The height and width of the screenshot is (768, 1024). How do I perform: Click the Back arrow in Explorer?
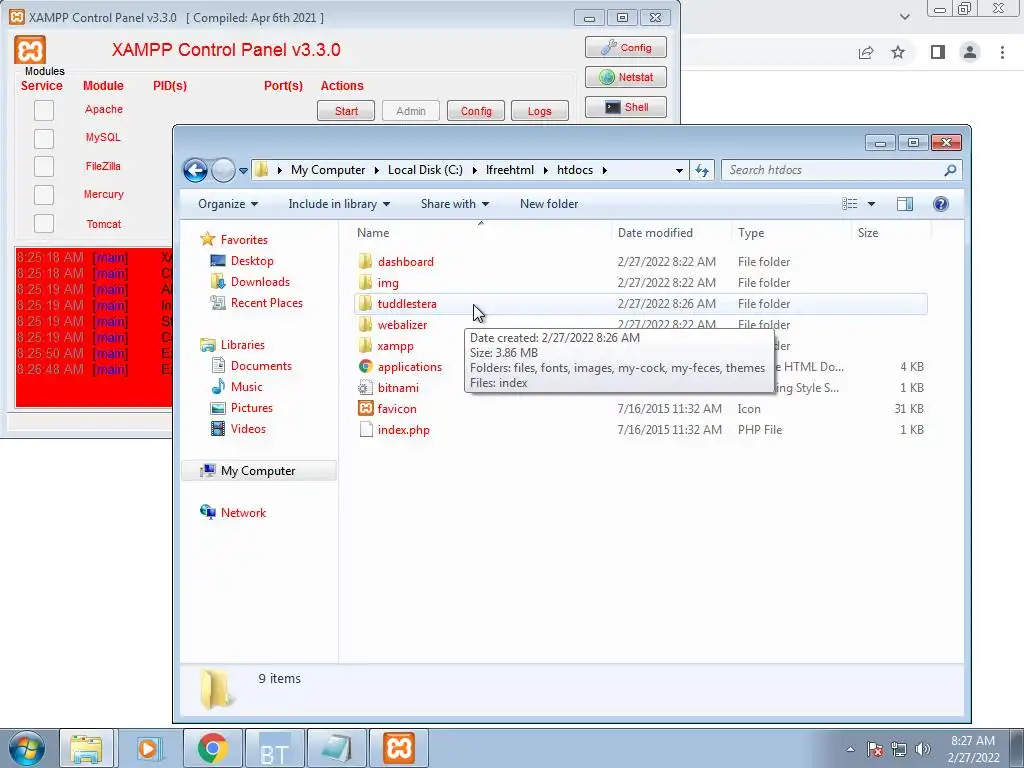pos(195,170)
